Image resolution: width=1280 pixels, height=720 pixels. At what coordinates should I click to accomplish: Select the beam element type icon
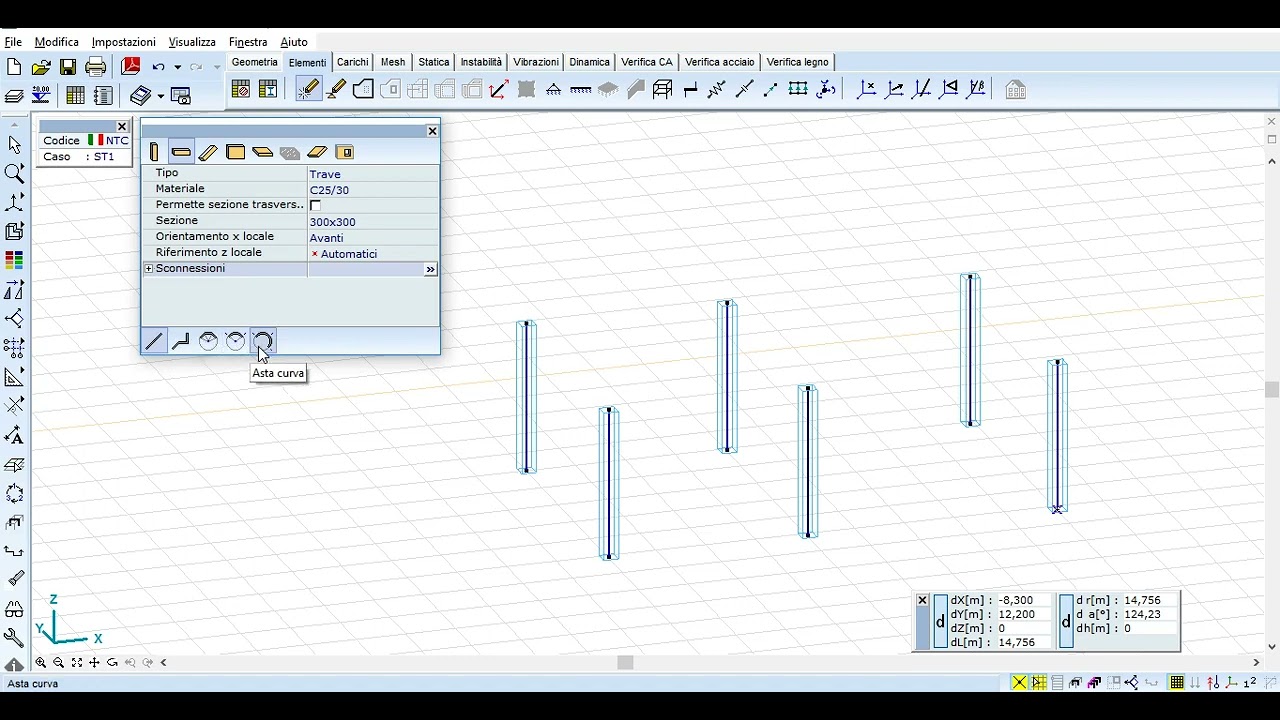coord(181,152)
